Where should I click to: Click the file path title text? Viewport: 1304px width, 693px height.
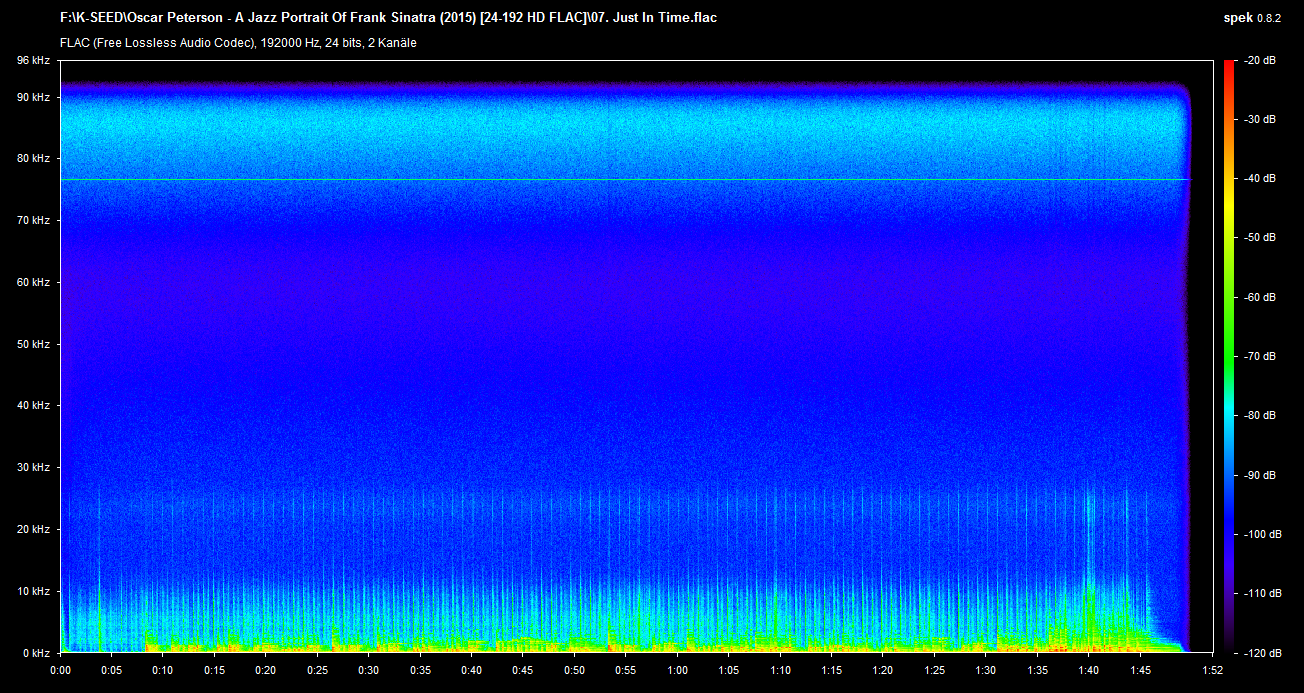[388, 18]
